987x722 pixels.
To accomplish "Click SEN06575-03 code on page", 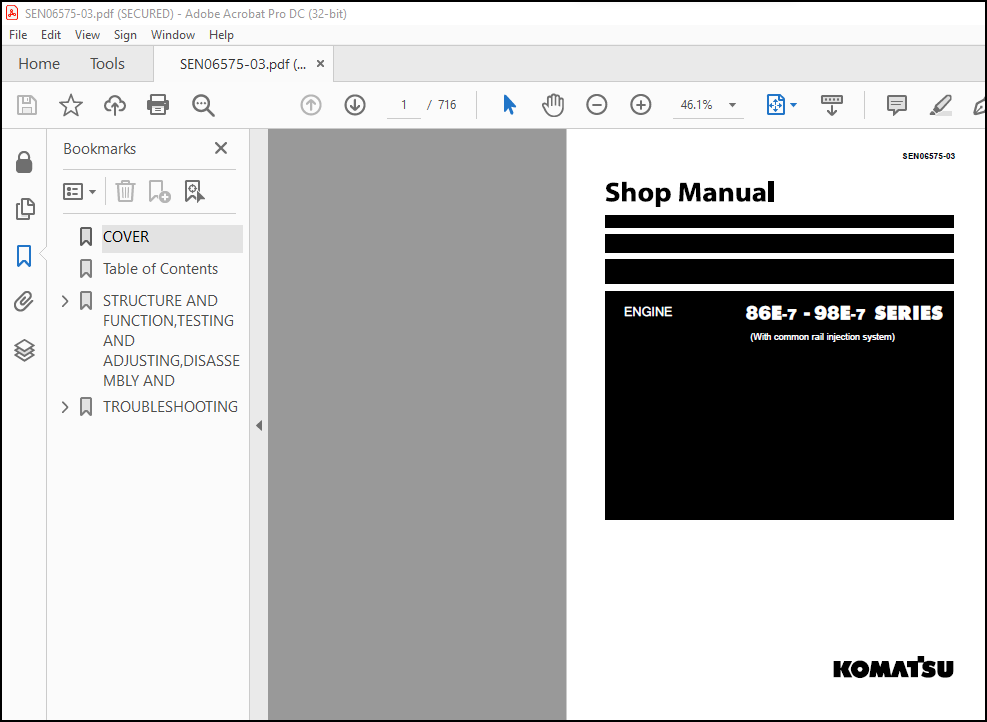I will click(x=928, y=156).
